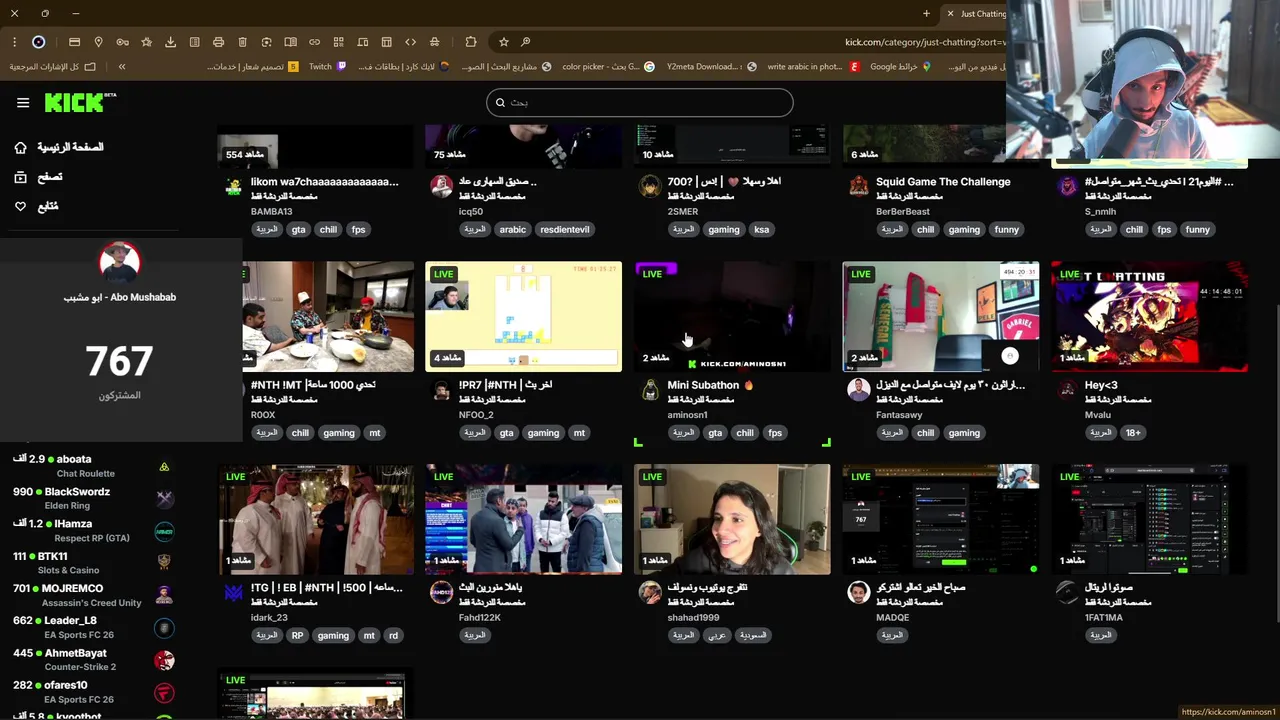This screenshot has height=720, width=1280.
Task: Click the RP tag under idark_23
Action: (297, 635)
